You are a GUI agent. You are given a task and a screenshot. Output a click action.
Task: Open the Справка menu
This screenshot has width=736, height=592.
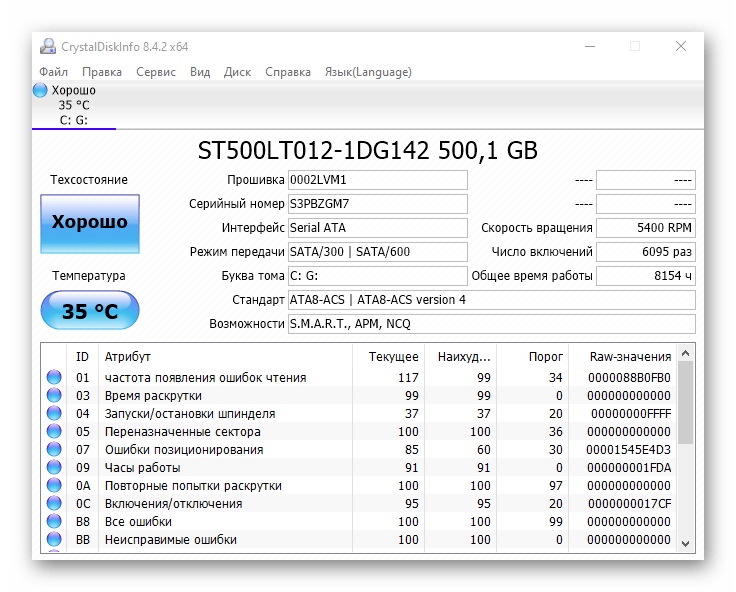click(288, 72)
